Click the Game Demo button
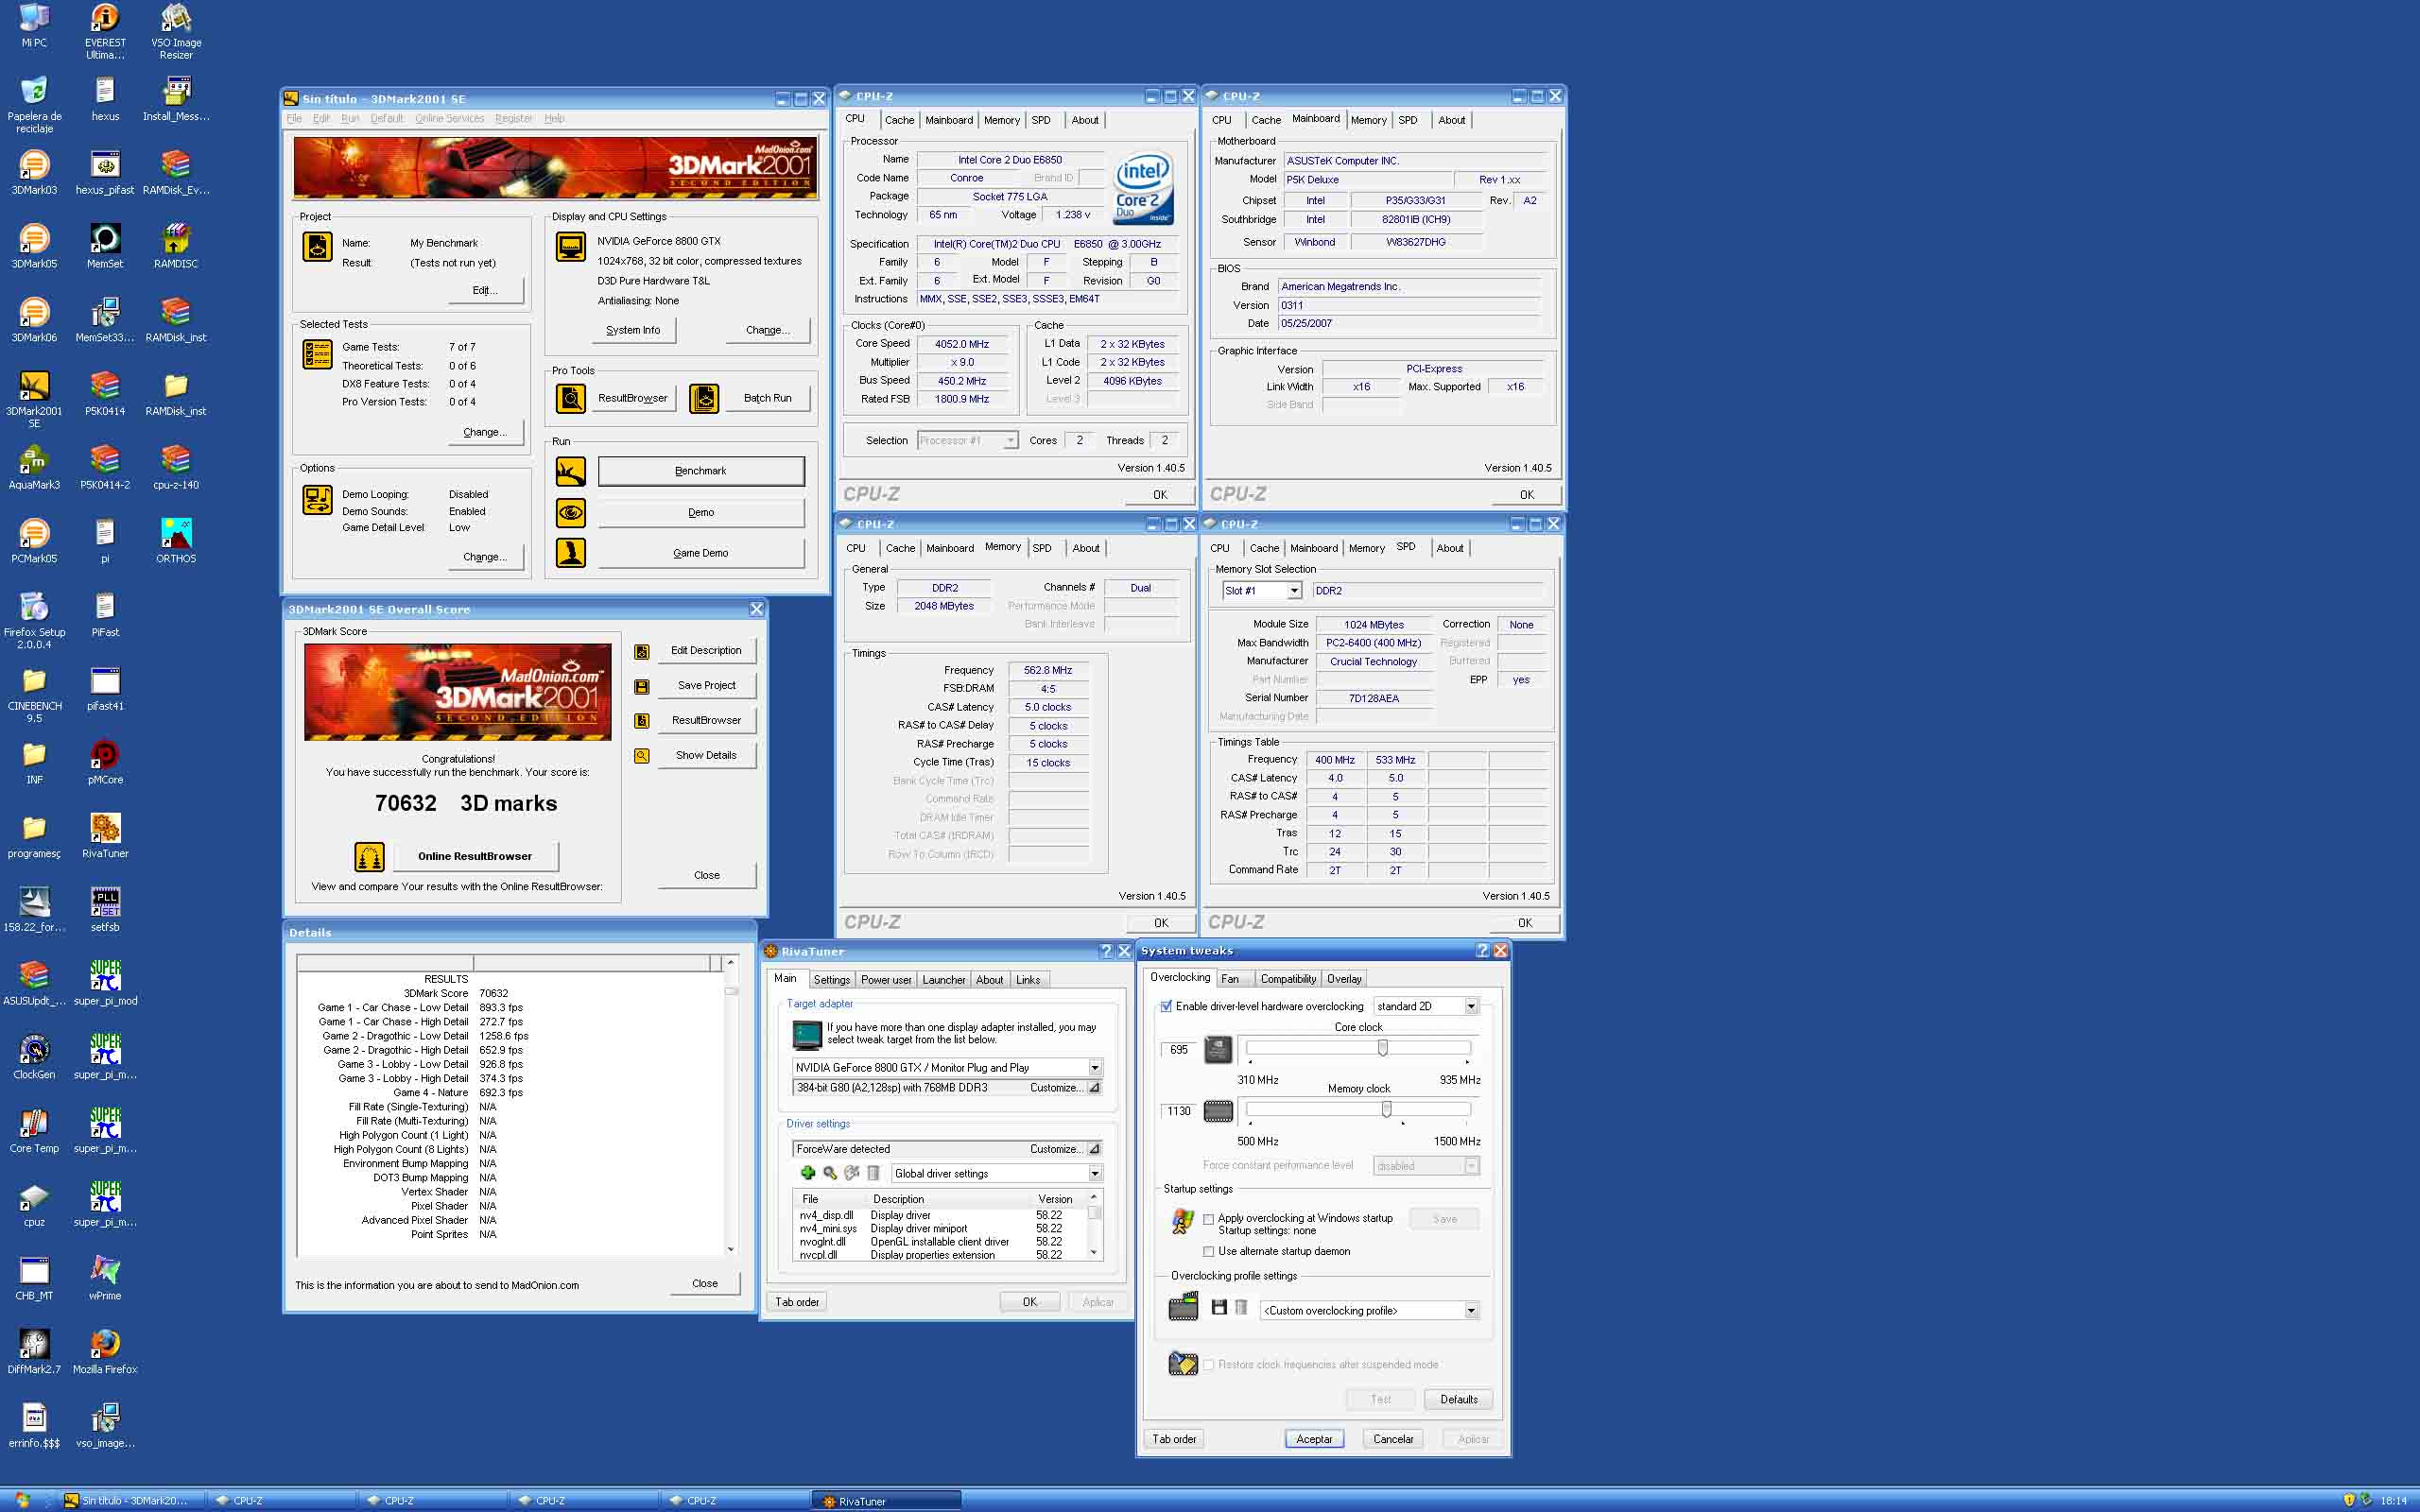This screenshot has width=2420, height=1512. (701, 553)
